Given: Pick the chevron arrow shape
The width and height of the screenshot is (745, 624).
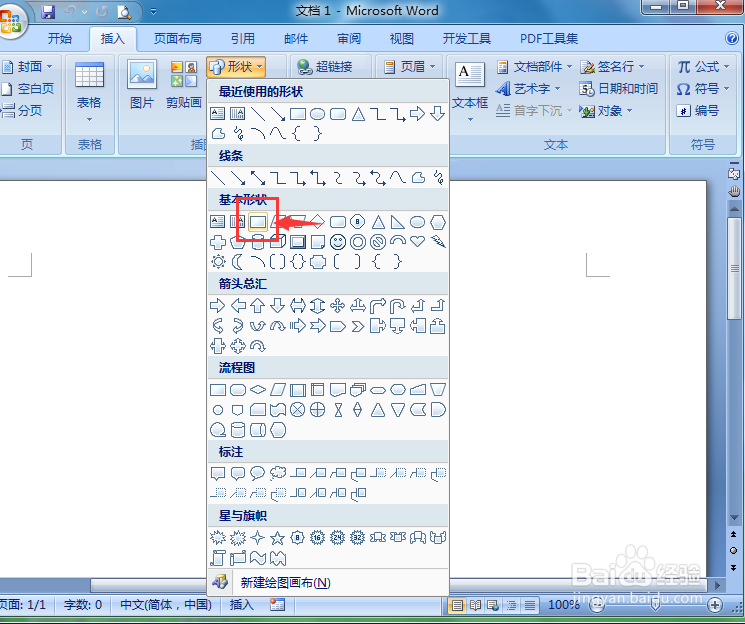Looking at the screenshot, I should pyautogui.click(x=358, y=326).
